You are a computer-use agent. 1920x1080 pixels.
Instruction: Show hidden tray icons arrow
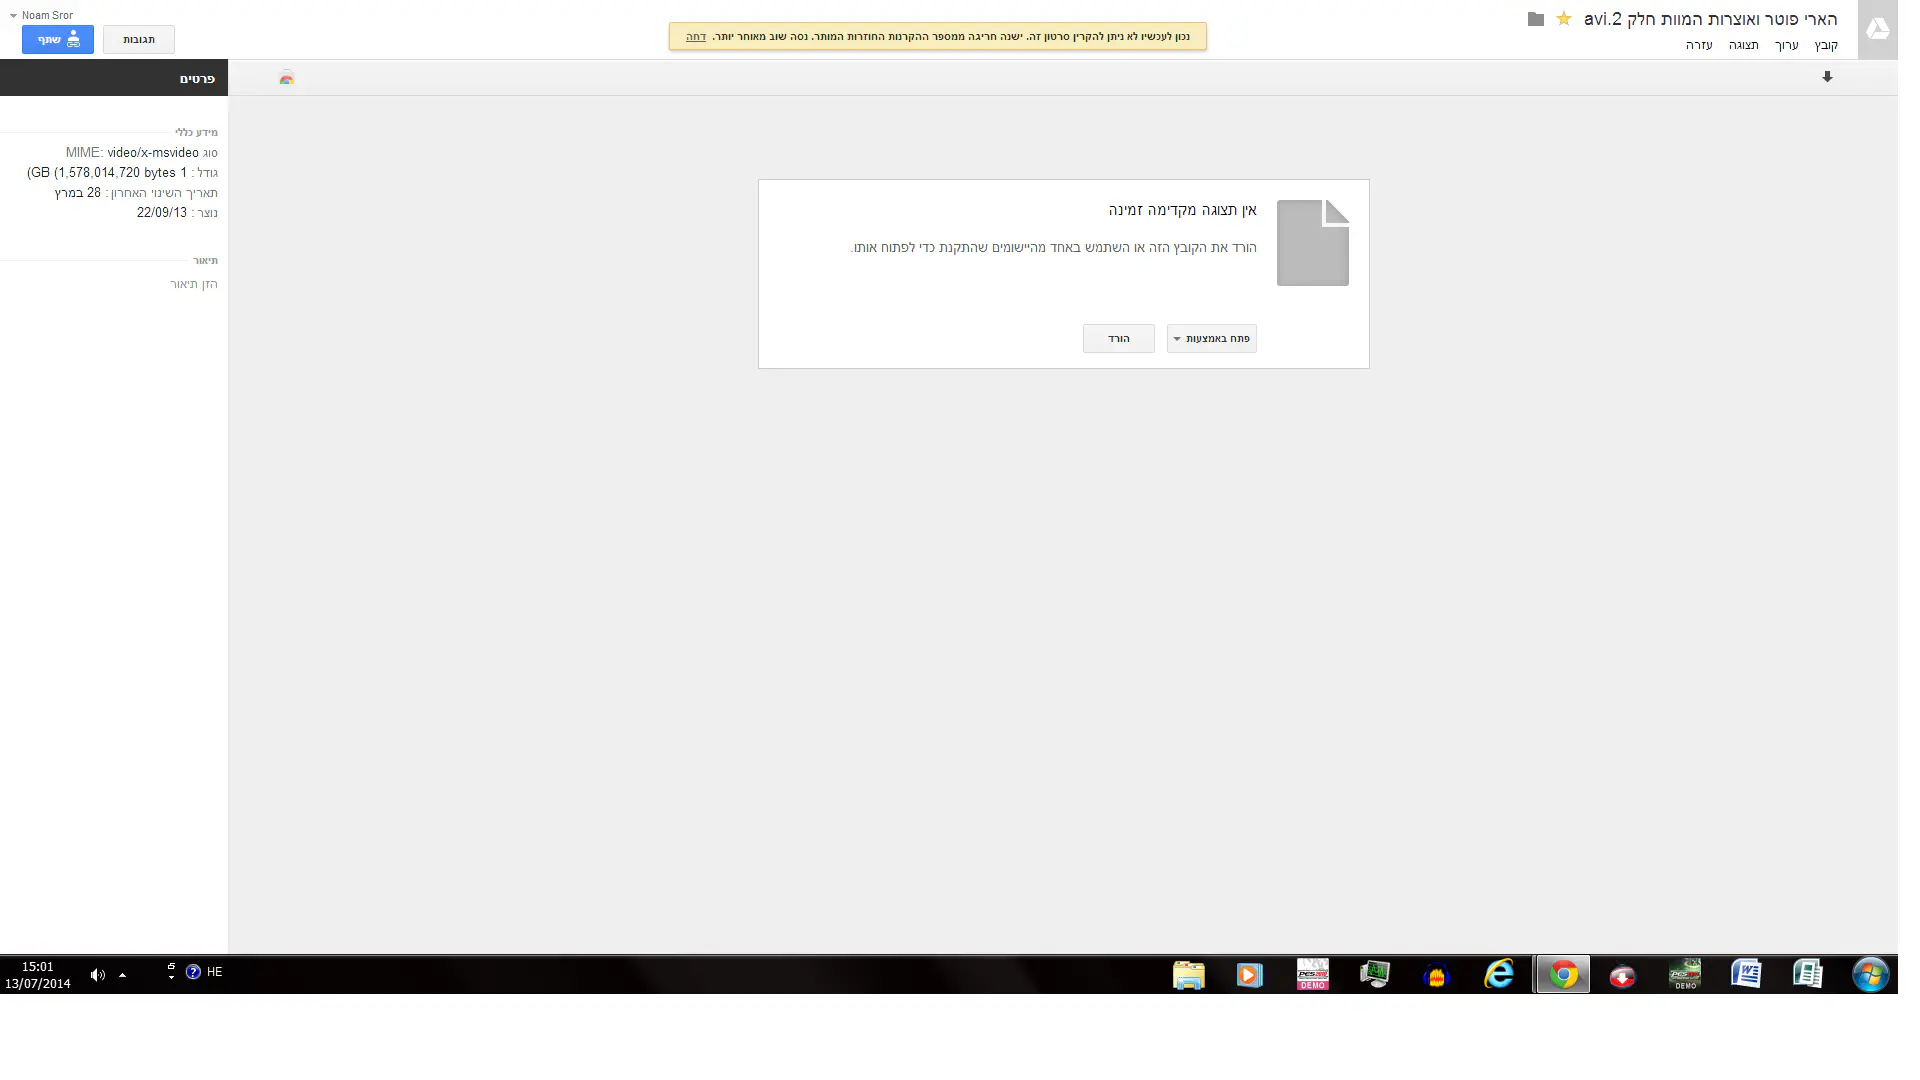[122, 974]
